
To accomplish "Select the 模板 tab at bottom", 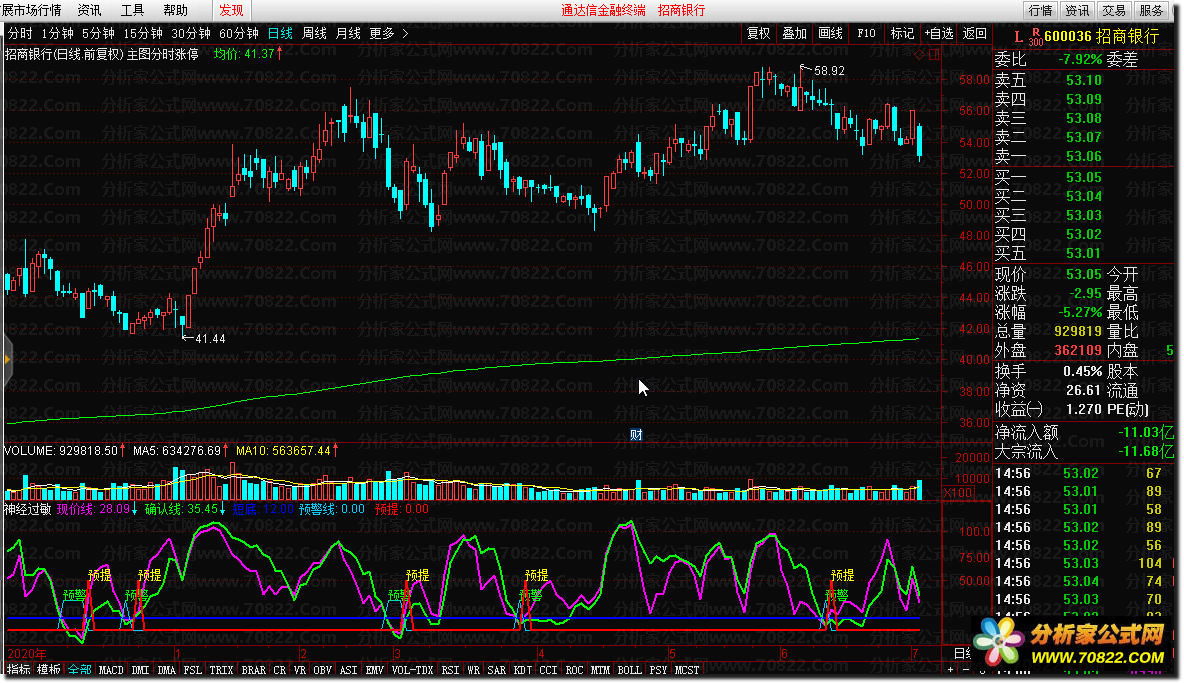I will (x=49, y=669).
